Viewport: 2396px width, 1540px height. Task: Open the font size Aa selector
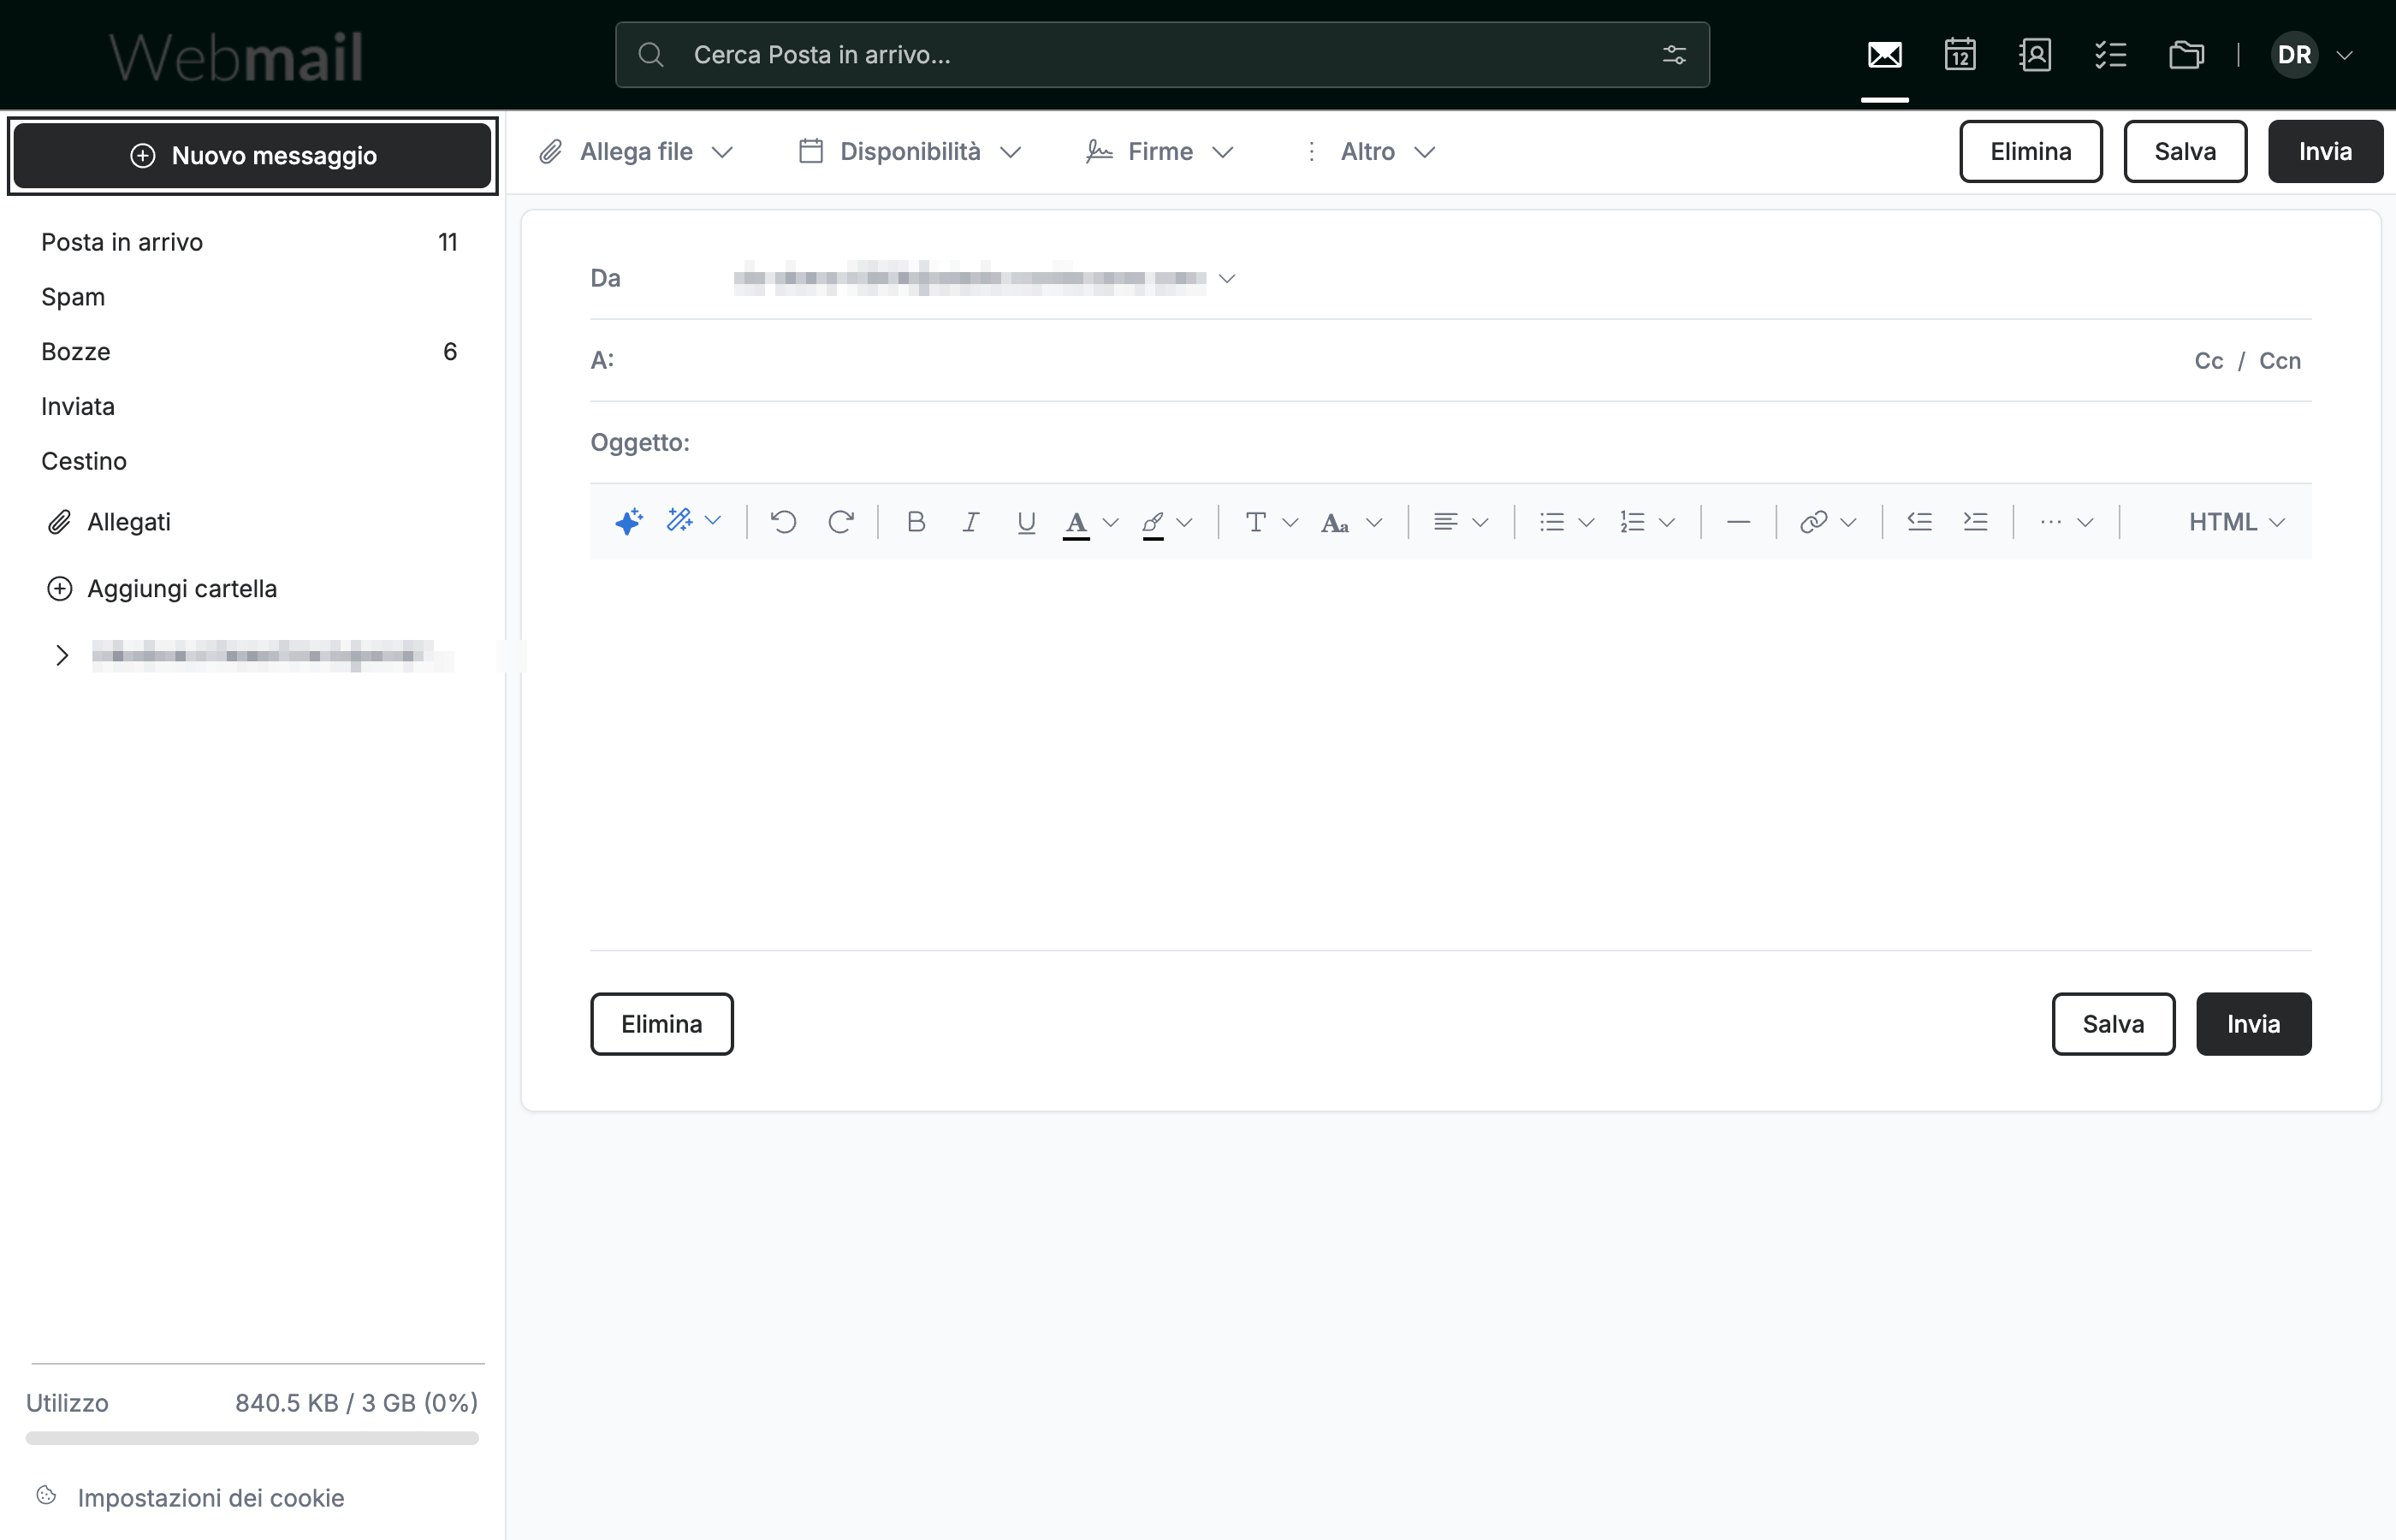point(1335,522)
